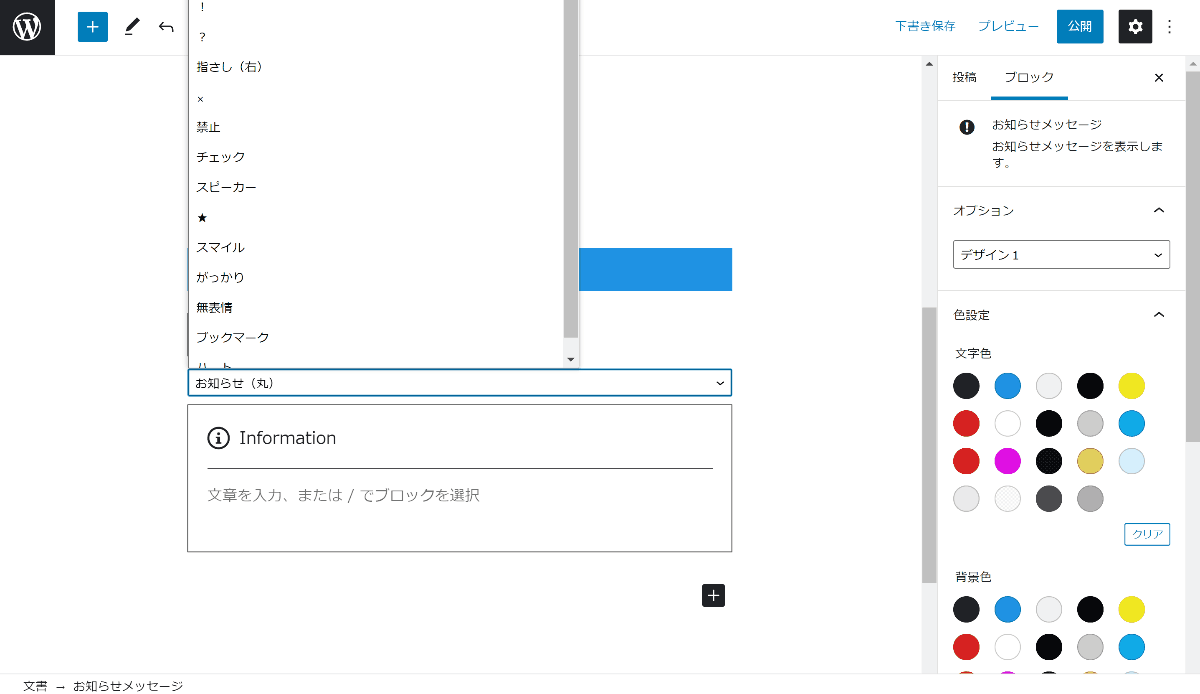The width and height of the screenshot is (1200, 694).
Task: Collapse the オプション section
Action: point(1159,211)
